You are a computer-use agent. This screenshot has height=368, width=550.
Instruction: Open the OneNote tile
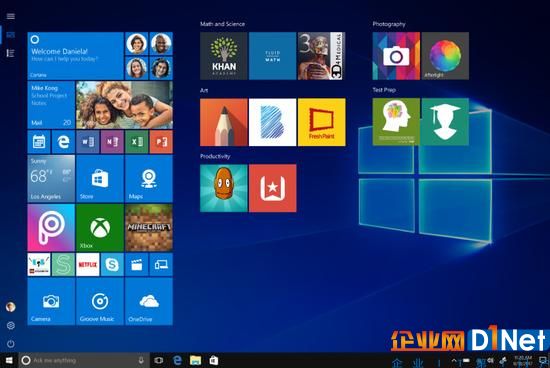pyautogui.click(x=112, y=142)
